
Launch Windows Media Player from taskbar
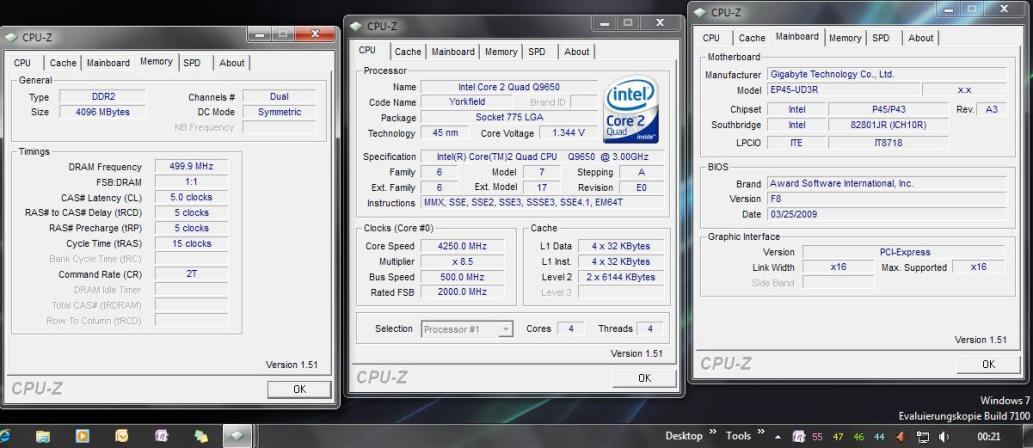click(x=82, y=436)
